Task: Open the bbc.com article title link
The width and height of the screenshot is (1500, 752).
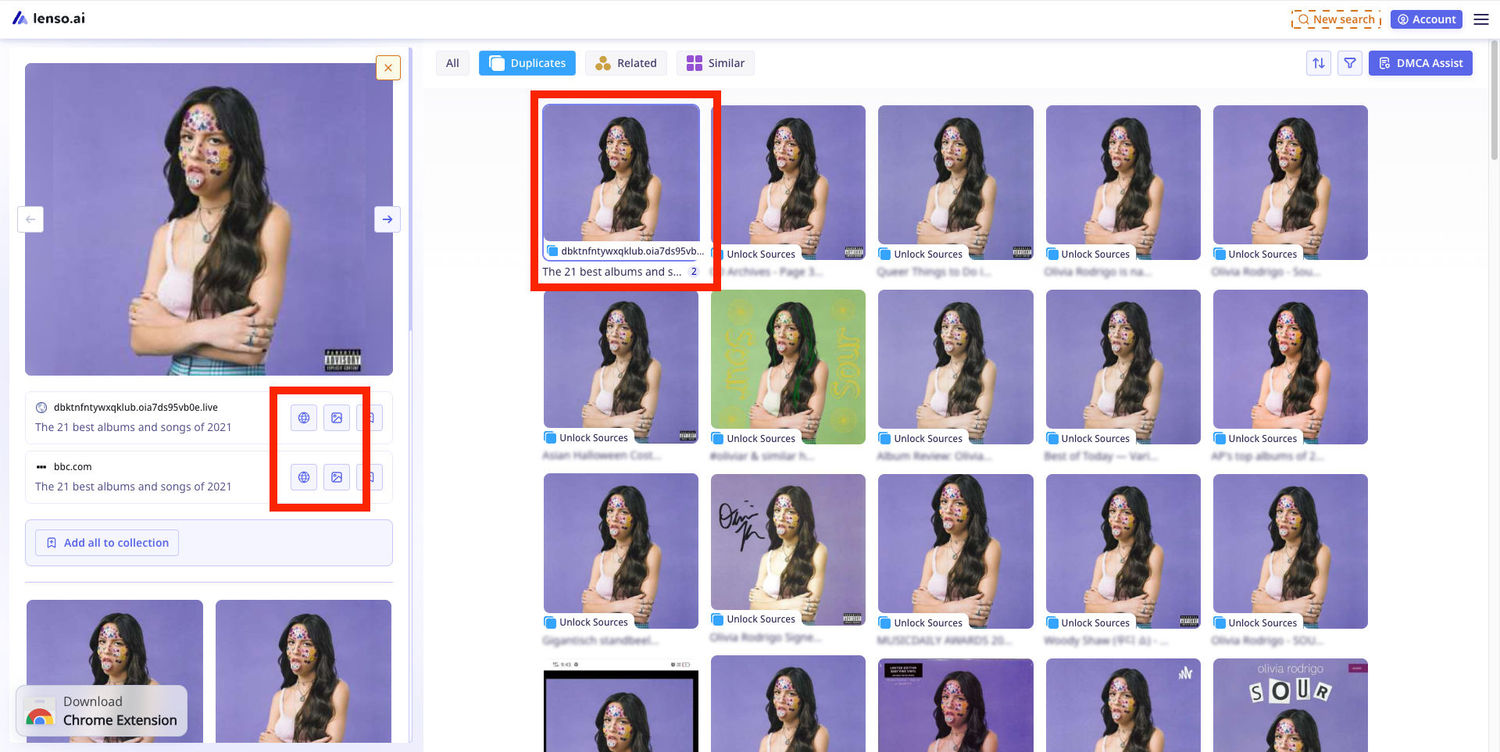Action: pos(133,487)
